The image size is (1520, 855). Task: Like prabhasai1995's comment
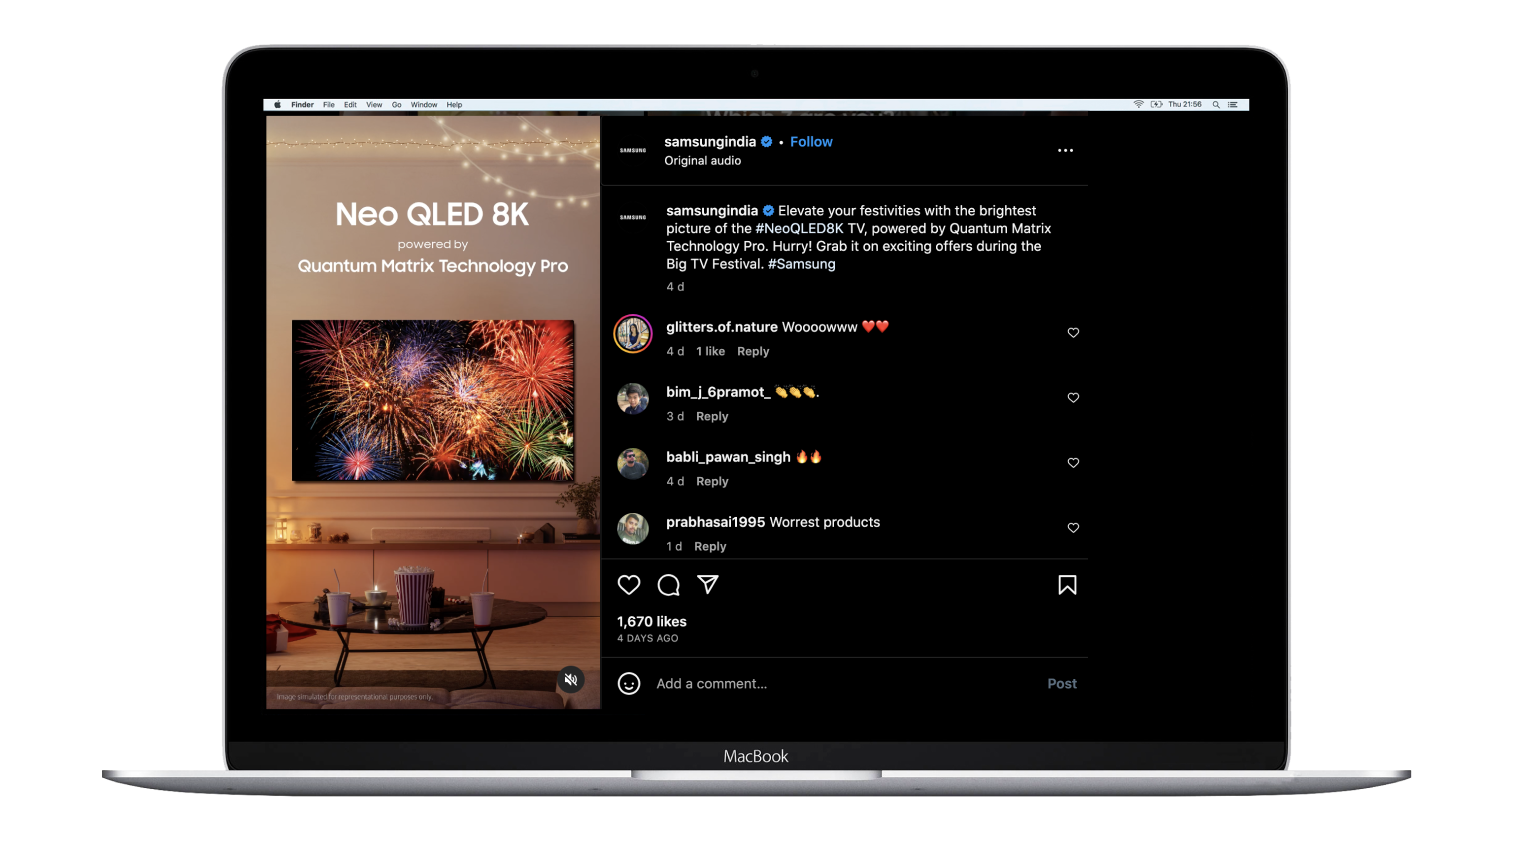point(1073,528)
